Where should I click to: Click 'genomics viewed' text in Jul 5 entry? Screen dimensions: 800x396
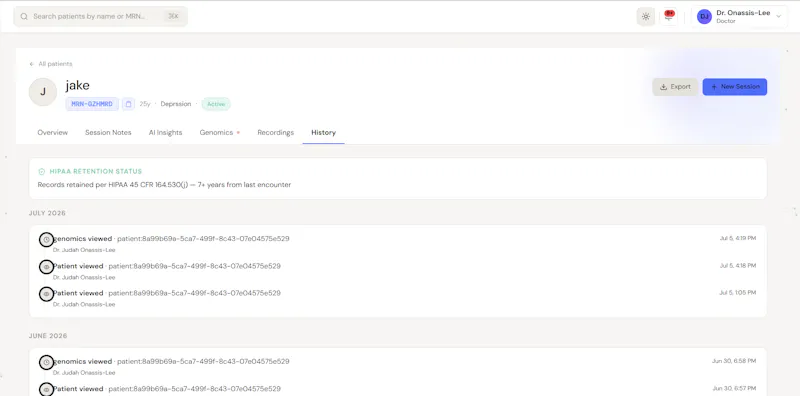tap(83, 239)
